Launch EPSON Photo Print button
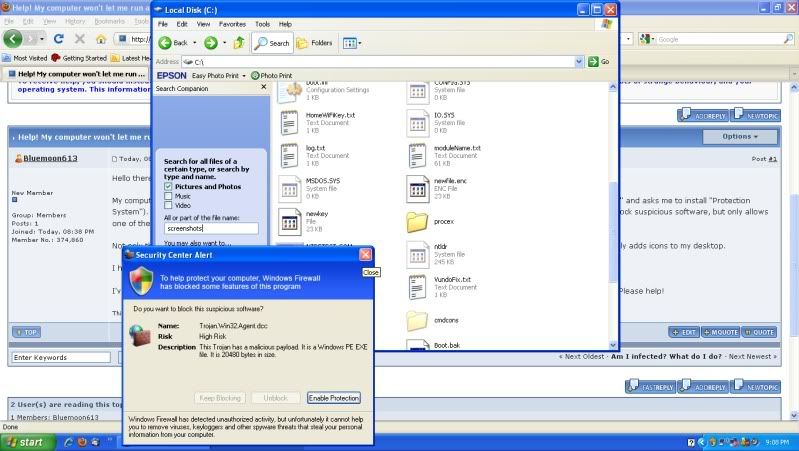 pyautogui.click(x=272, y=75)
